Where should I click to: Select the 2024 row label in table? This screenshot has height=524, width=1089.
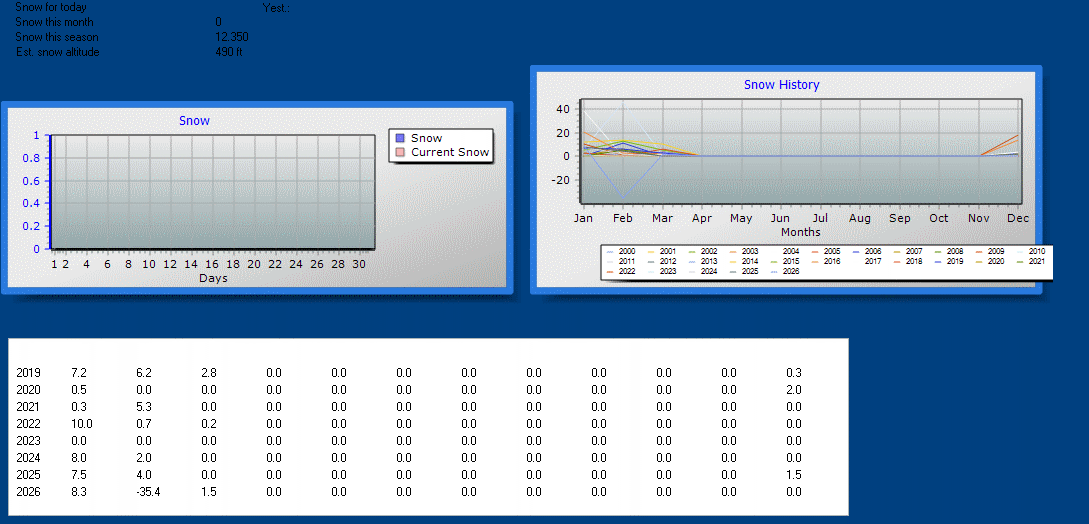click(x=28, y=458)
